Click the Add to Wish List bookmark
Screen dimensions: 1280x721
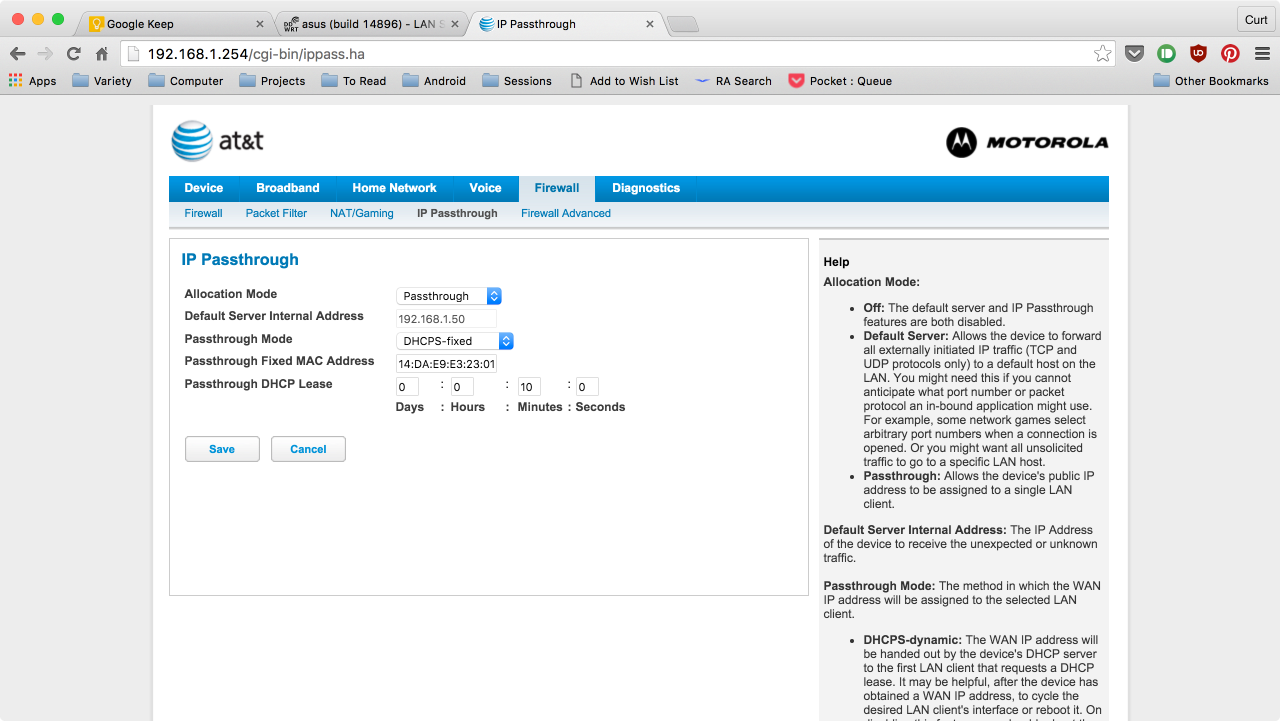point(624,81)
